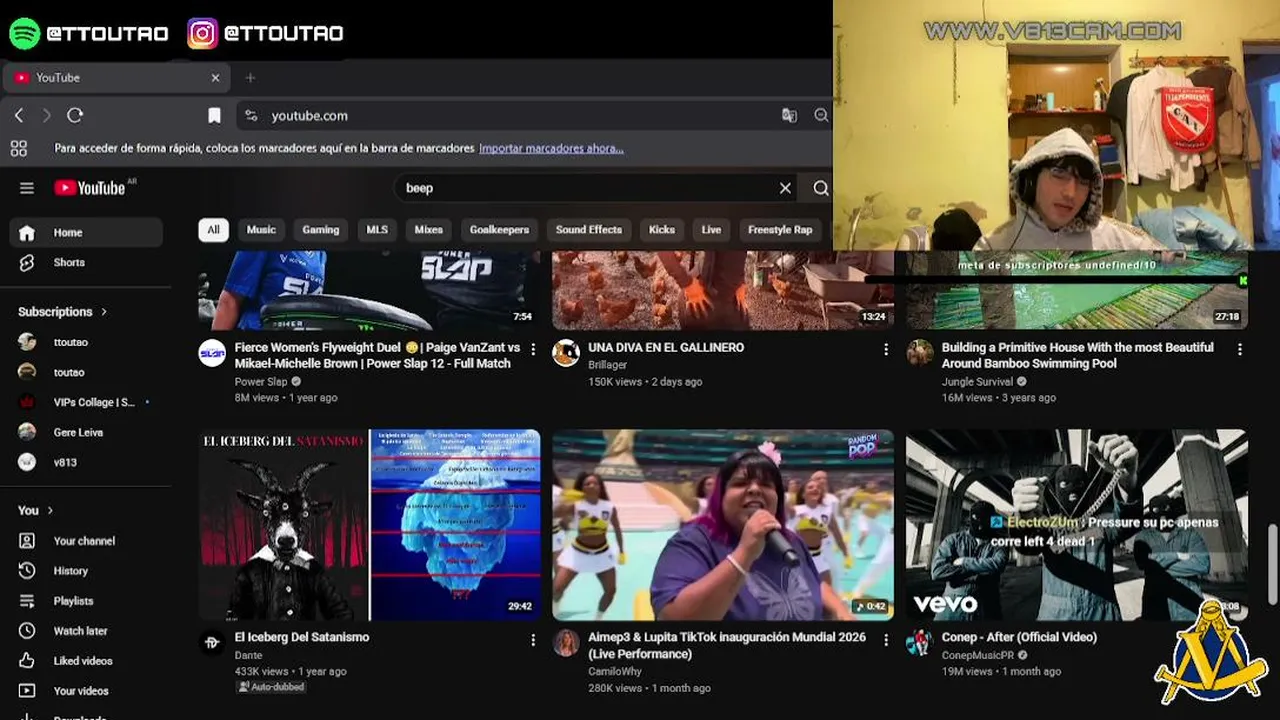The width and height of the screenshot is (1280, 720).
Task: Clear the 'beep' search text
Action: pyautogui.click(x=785, y=188)
